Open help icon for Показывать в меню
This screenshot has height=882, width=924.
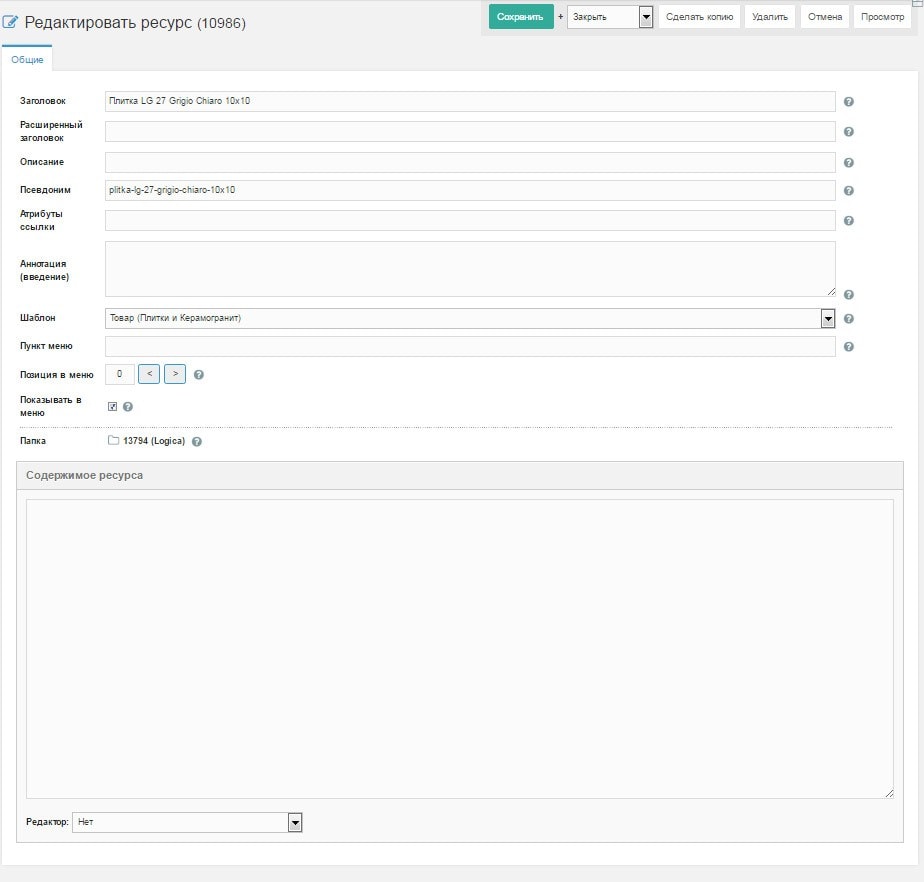pyautogui.click(x=127, y=407)
